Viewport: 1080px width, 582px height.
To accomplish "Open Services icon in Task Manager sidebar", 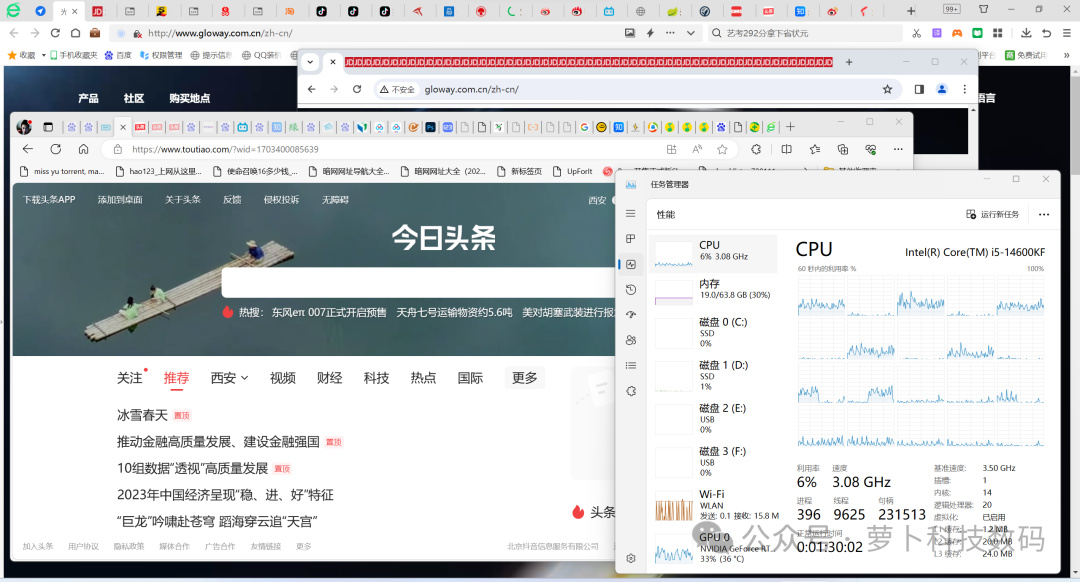I will 630,391.
